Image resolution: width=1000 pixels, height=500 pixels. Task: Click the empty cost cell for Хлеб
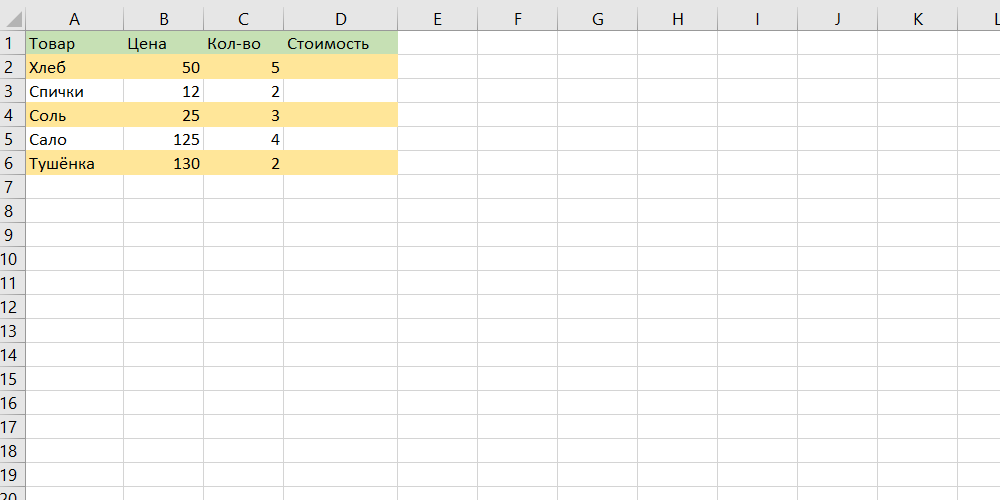click(341, 67)
